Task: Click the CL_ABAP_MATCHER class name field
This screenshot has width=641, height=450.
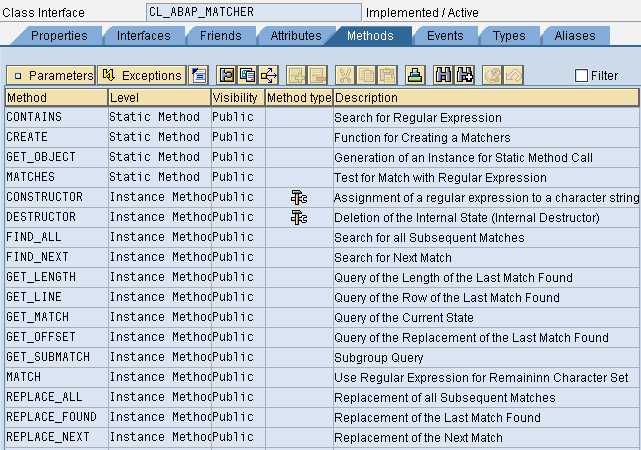Action: click(253, 12)
